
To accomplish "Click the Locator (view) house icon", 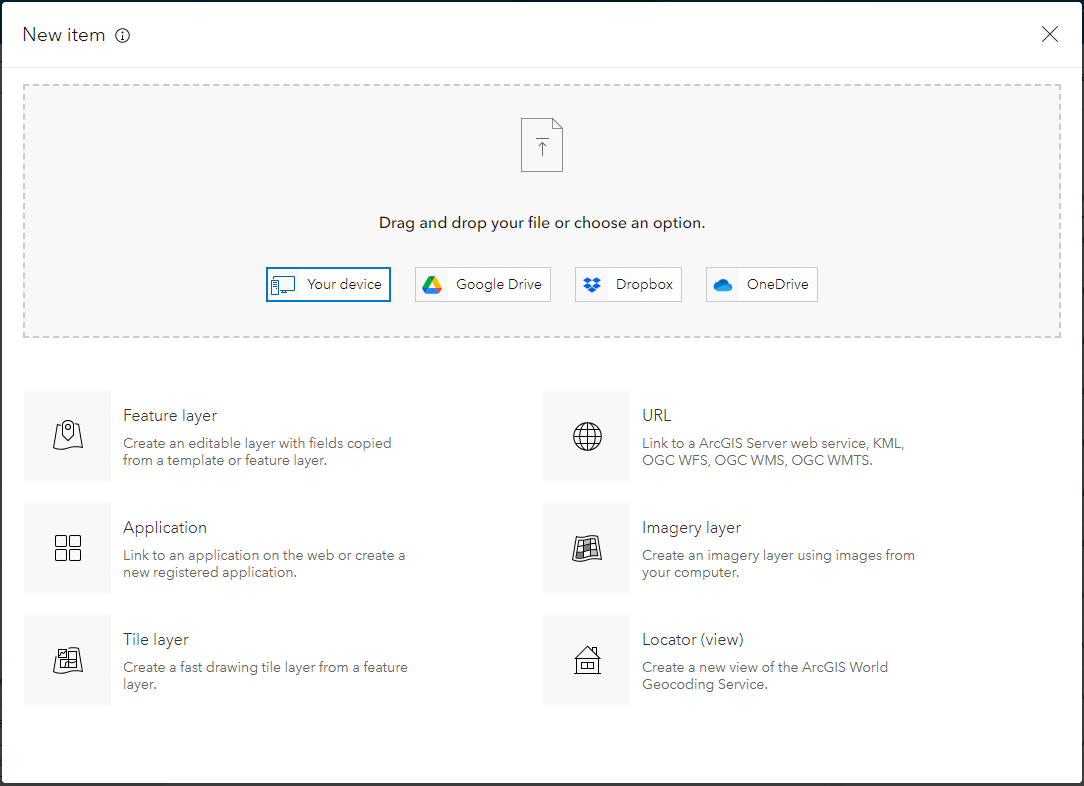I will pyautogui.click(x=587, y=659).
